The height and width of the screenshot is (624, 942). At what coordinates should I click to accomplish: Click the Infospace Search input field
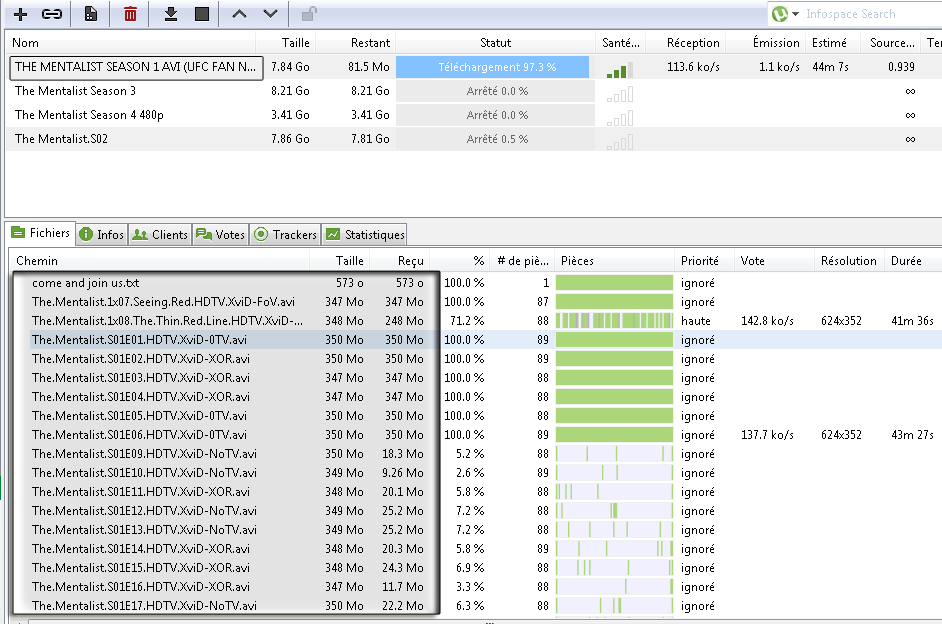pyautogui.click(x=871, y=14)
